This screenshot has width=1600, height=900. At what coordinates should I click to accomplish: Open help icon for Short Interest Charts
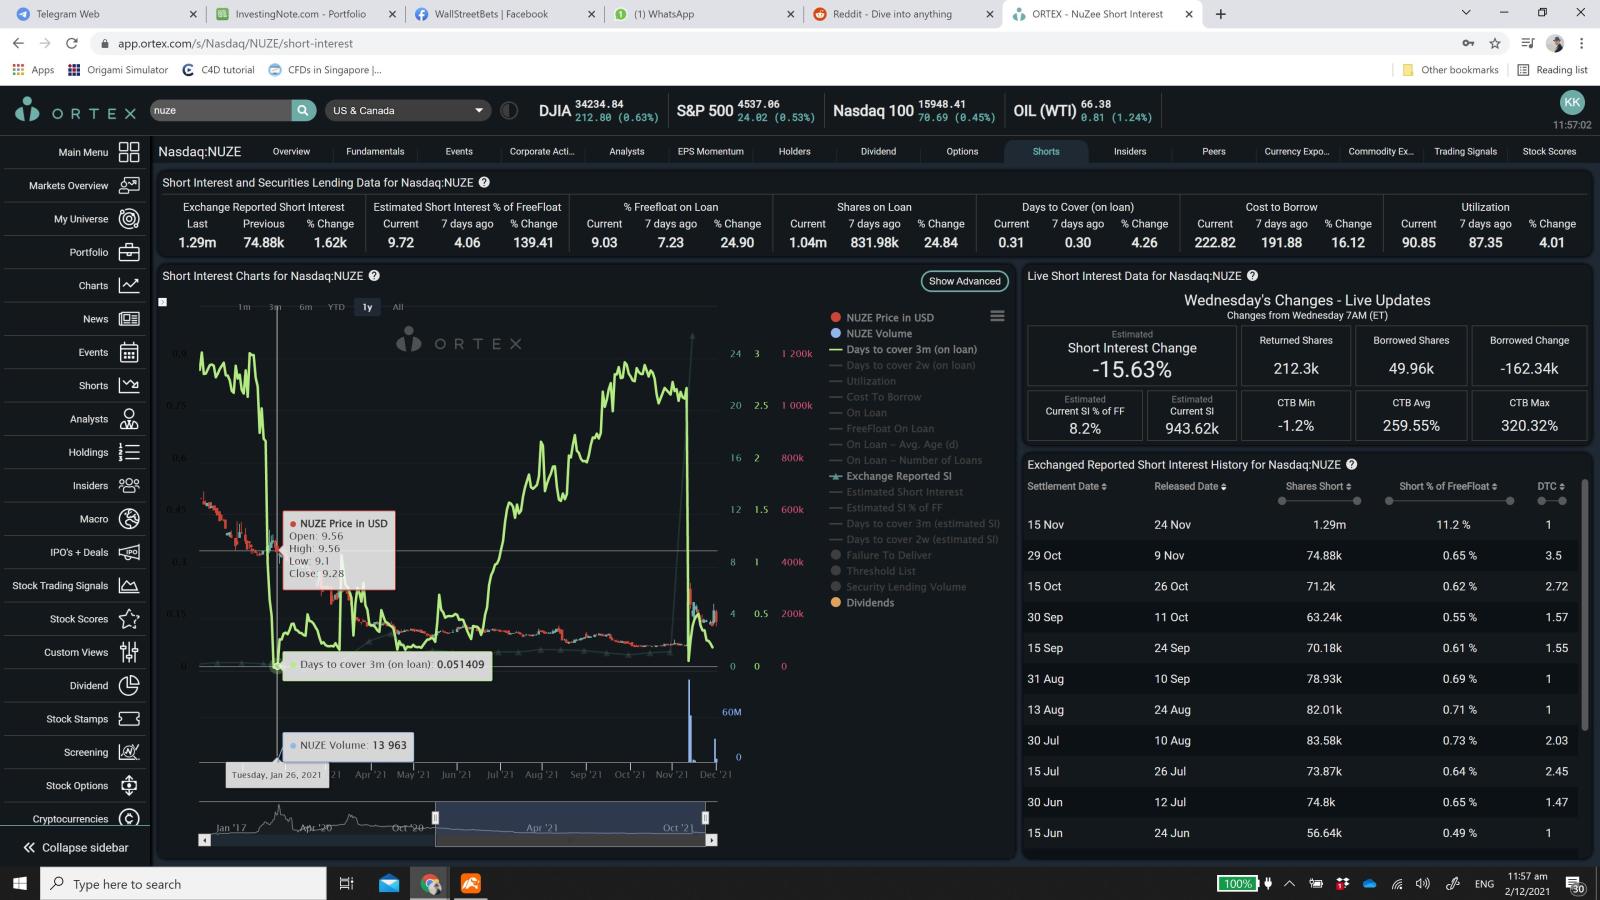tap(374, 276)
